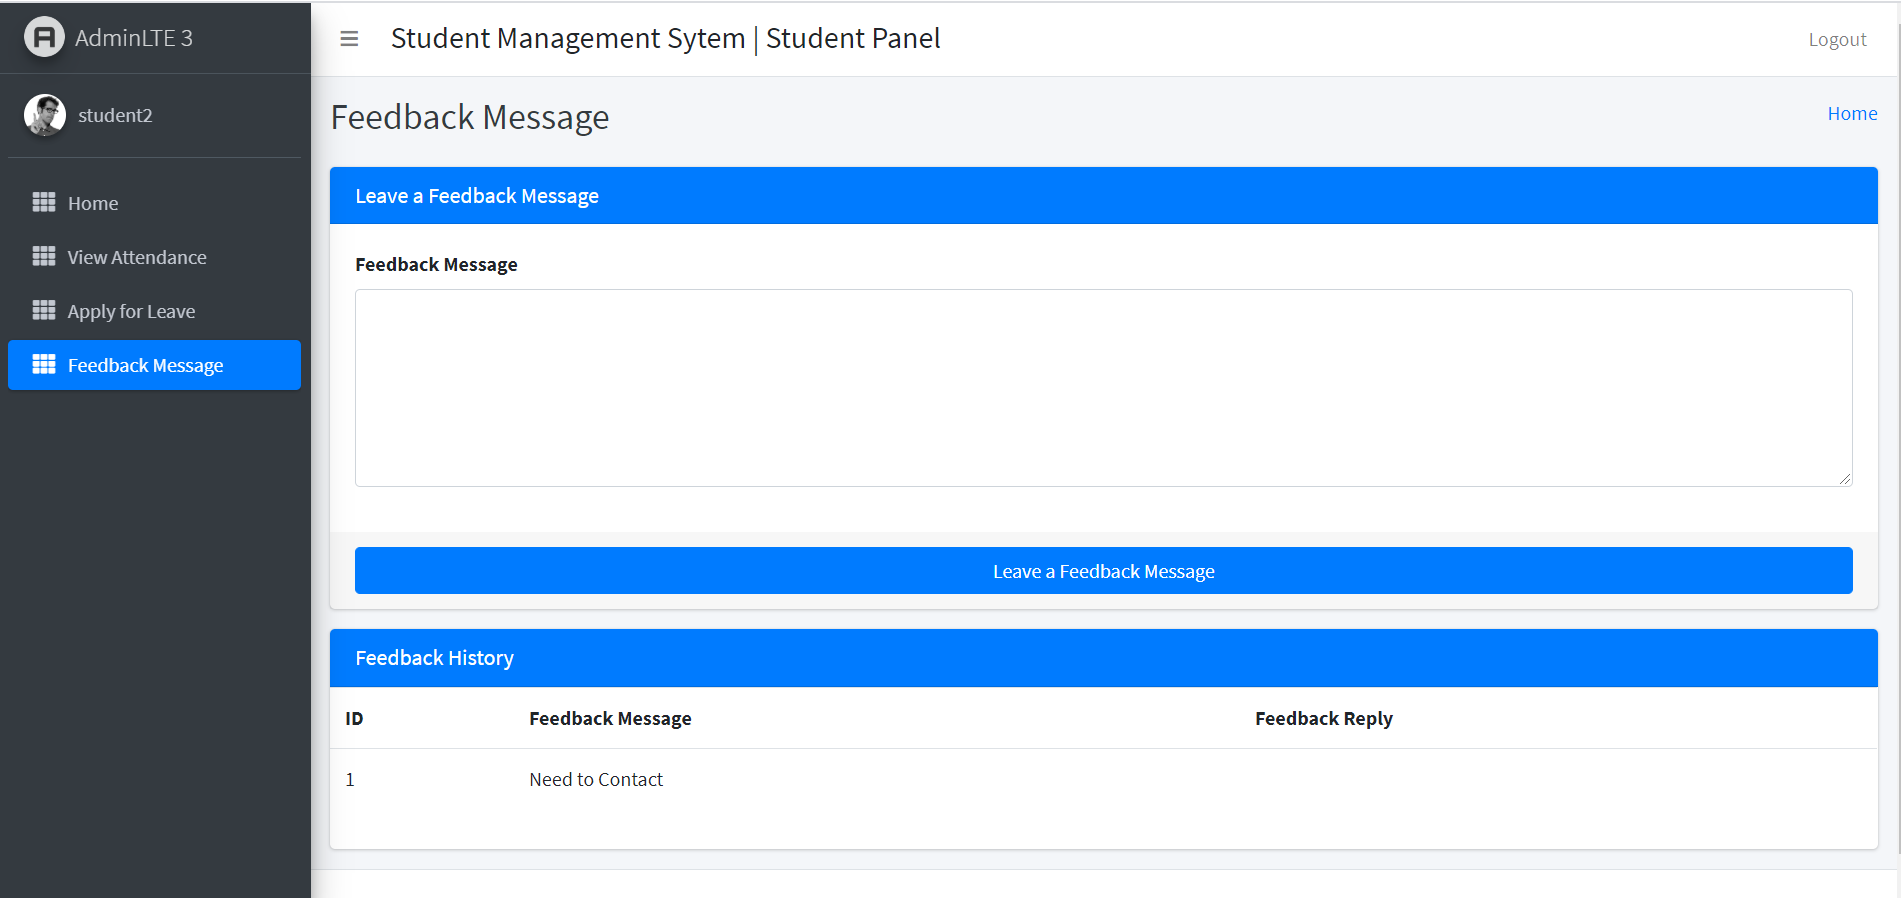Click the Feedback History card header

pos(1103,658)
